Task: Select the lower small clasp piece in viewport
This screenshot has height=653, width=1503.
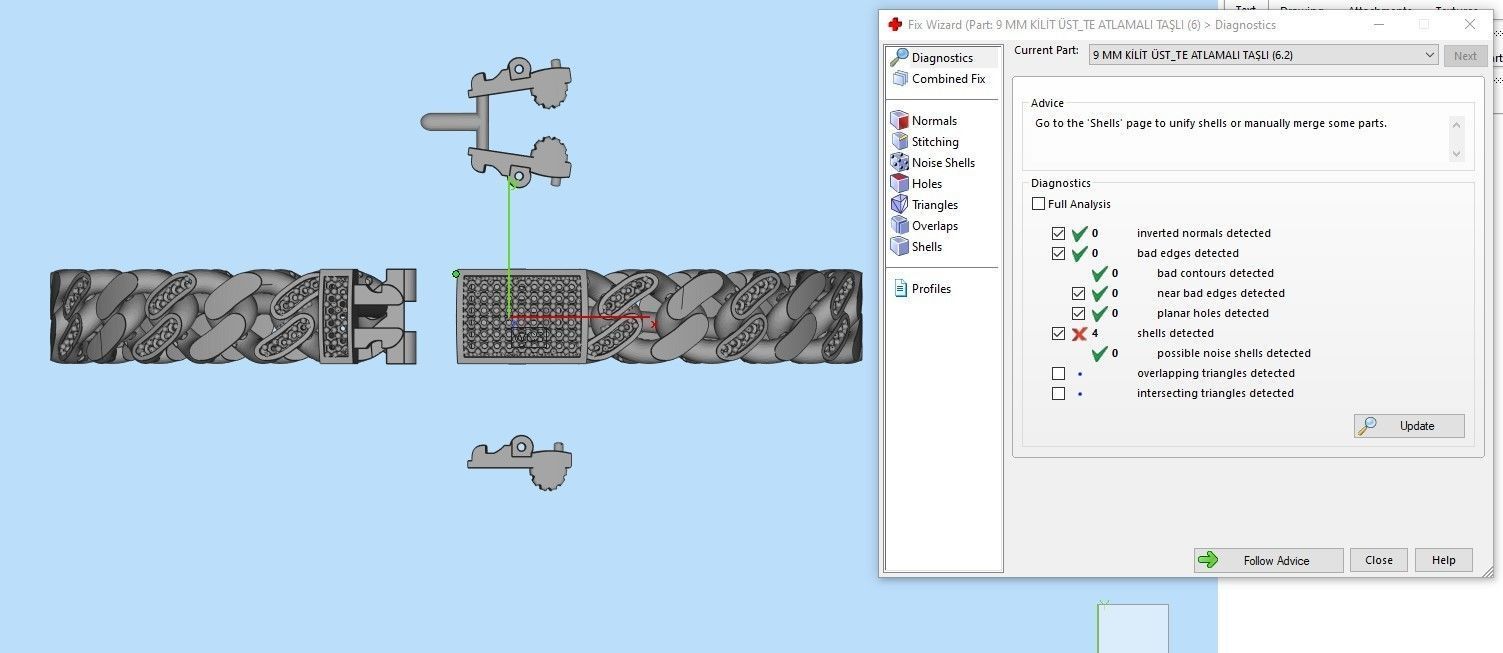Action: pyautogui.click(x=520, y=463)
